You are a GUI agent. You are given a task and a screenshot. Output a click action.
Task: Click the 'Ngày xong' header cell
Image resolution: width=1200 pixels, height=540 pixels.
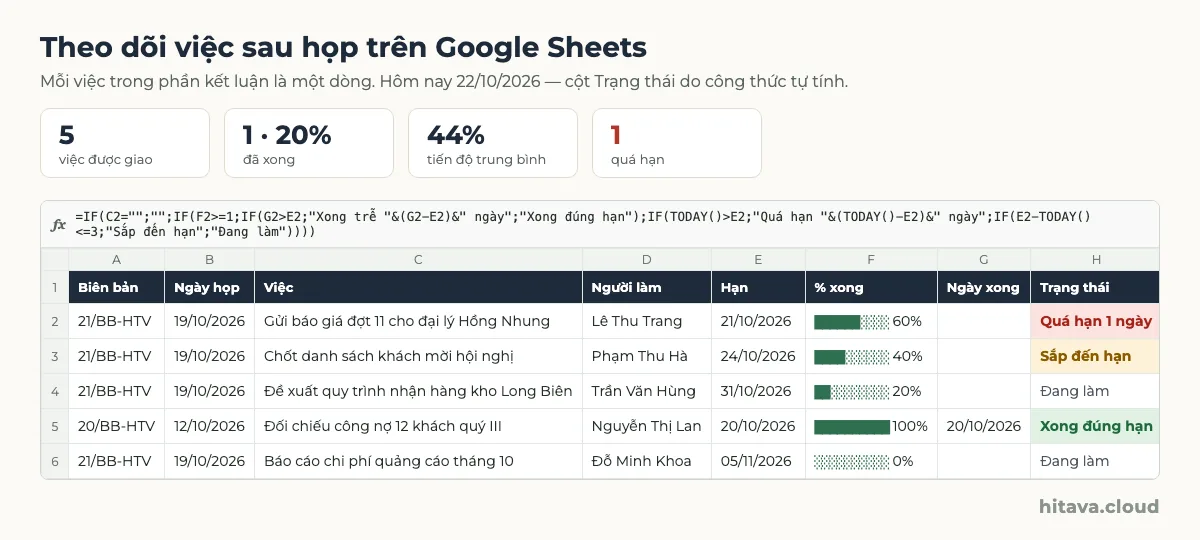[984, 288]
